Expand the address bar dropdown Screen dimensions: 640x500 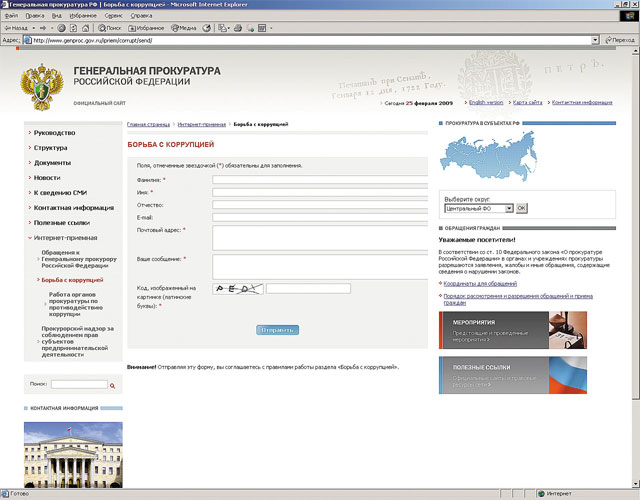pyautogui.click(x=595, y=40)
